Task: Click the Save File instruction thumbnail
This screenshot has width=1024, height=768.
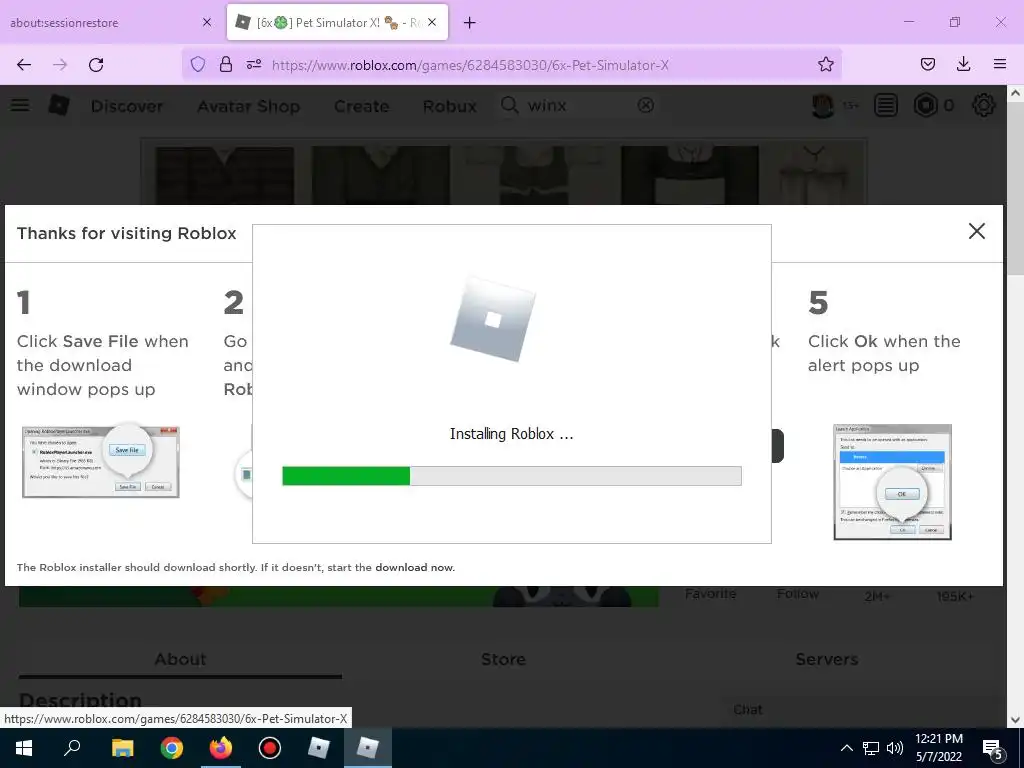Action: pyautogui.click(x=101, y=462)
